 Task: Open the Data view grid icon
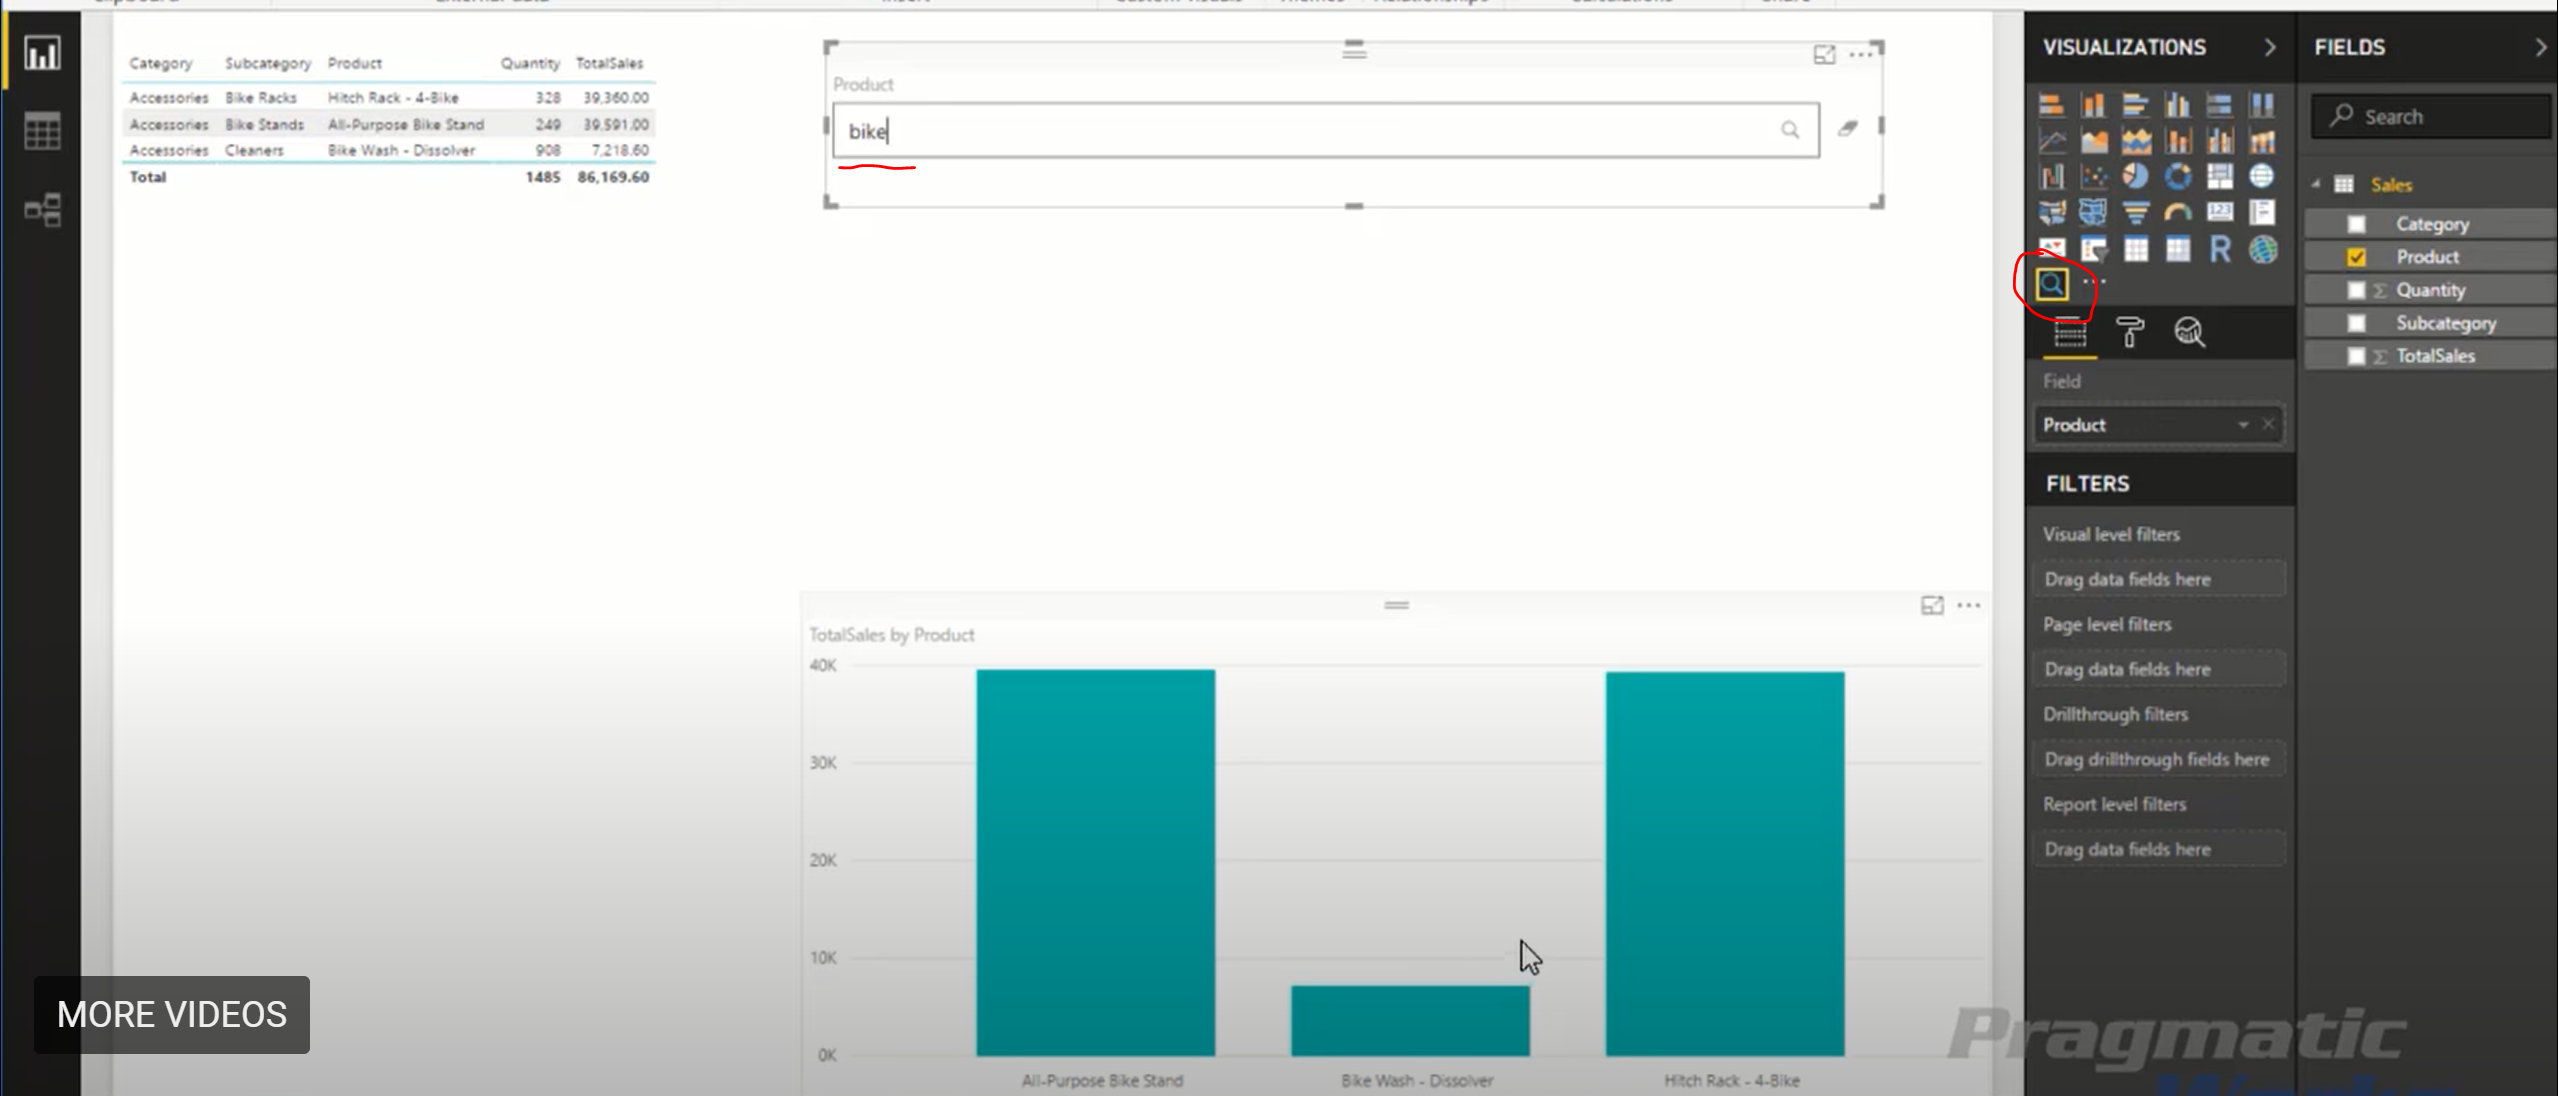tap(42, 131)
